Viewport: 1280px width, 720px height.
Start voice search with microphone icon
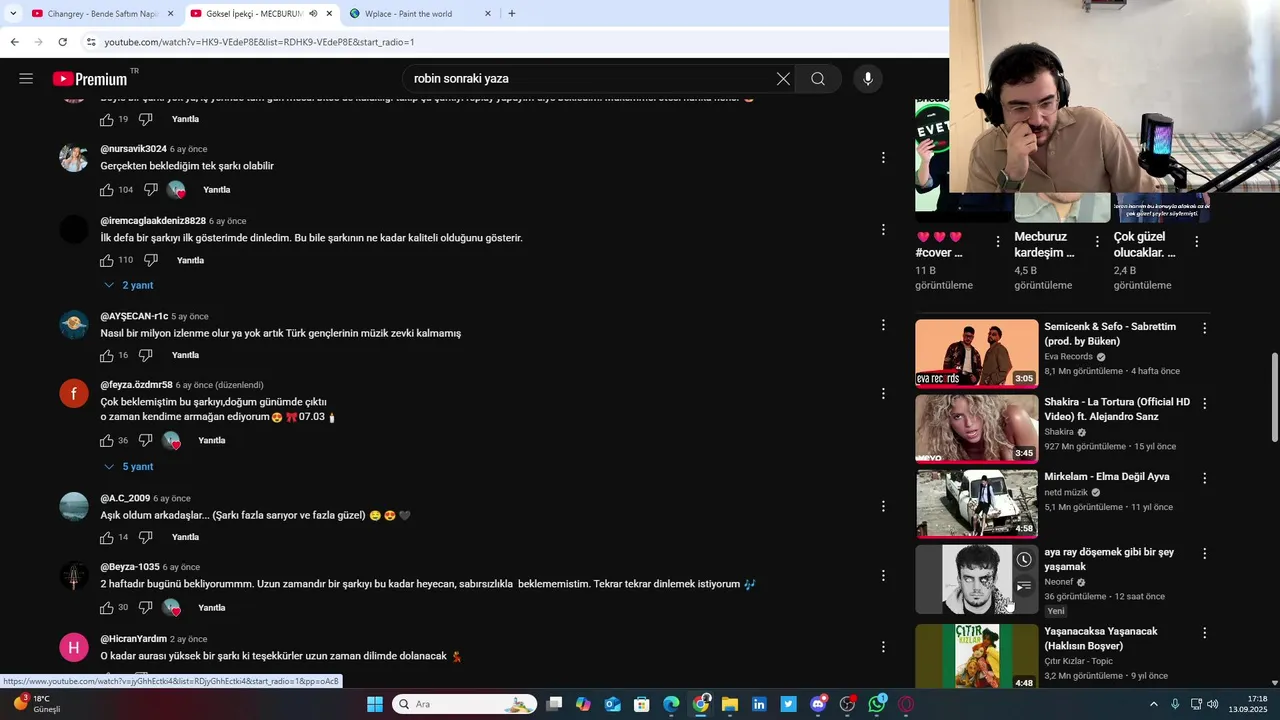(868, 79)
